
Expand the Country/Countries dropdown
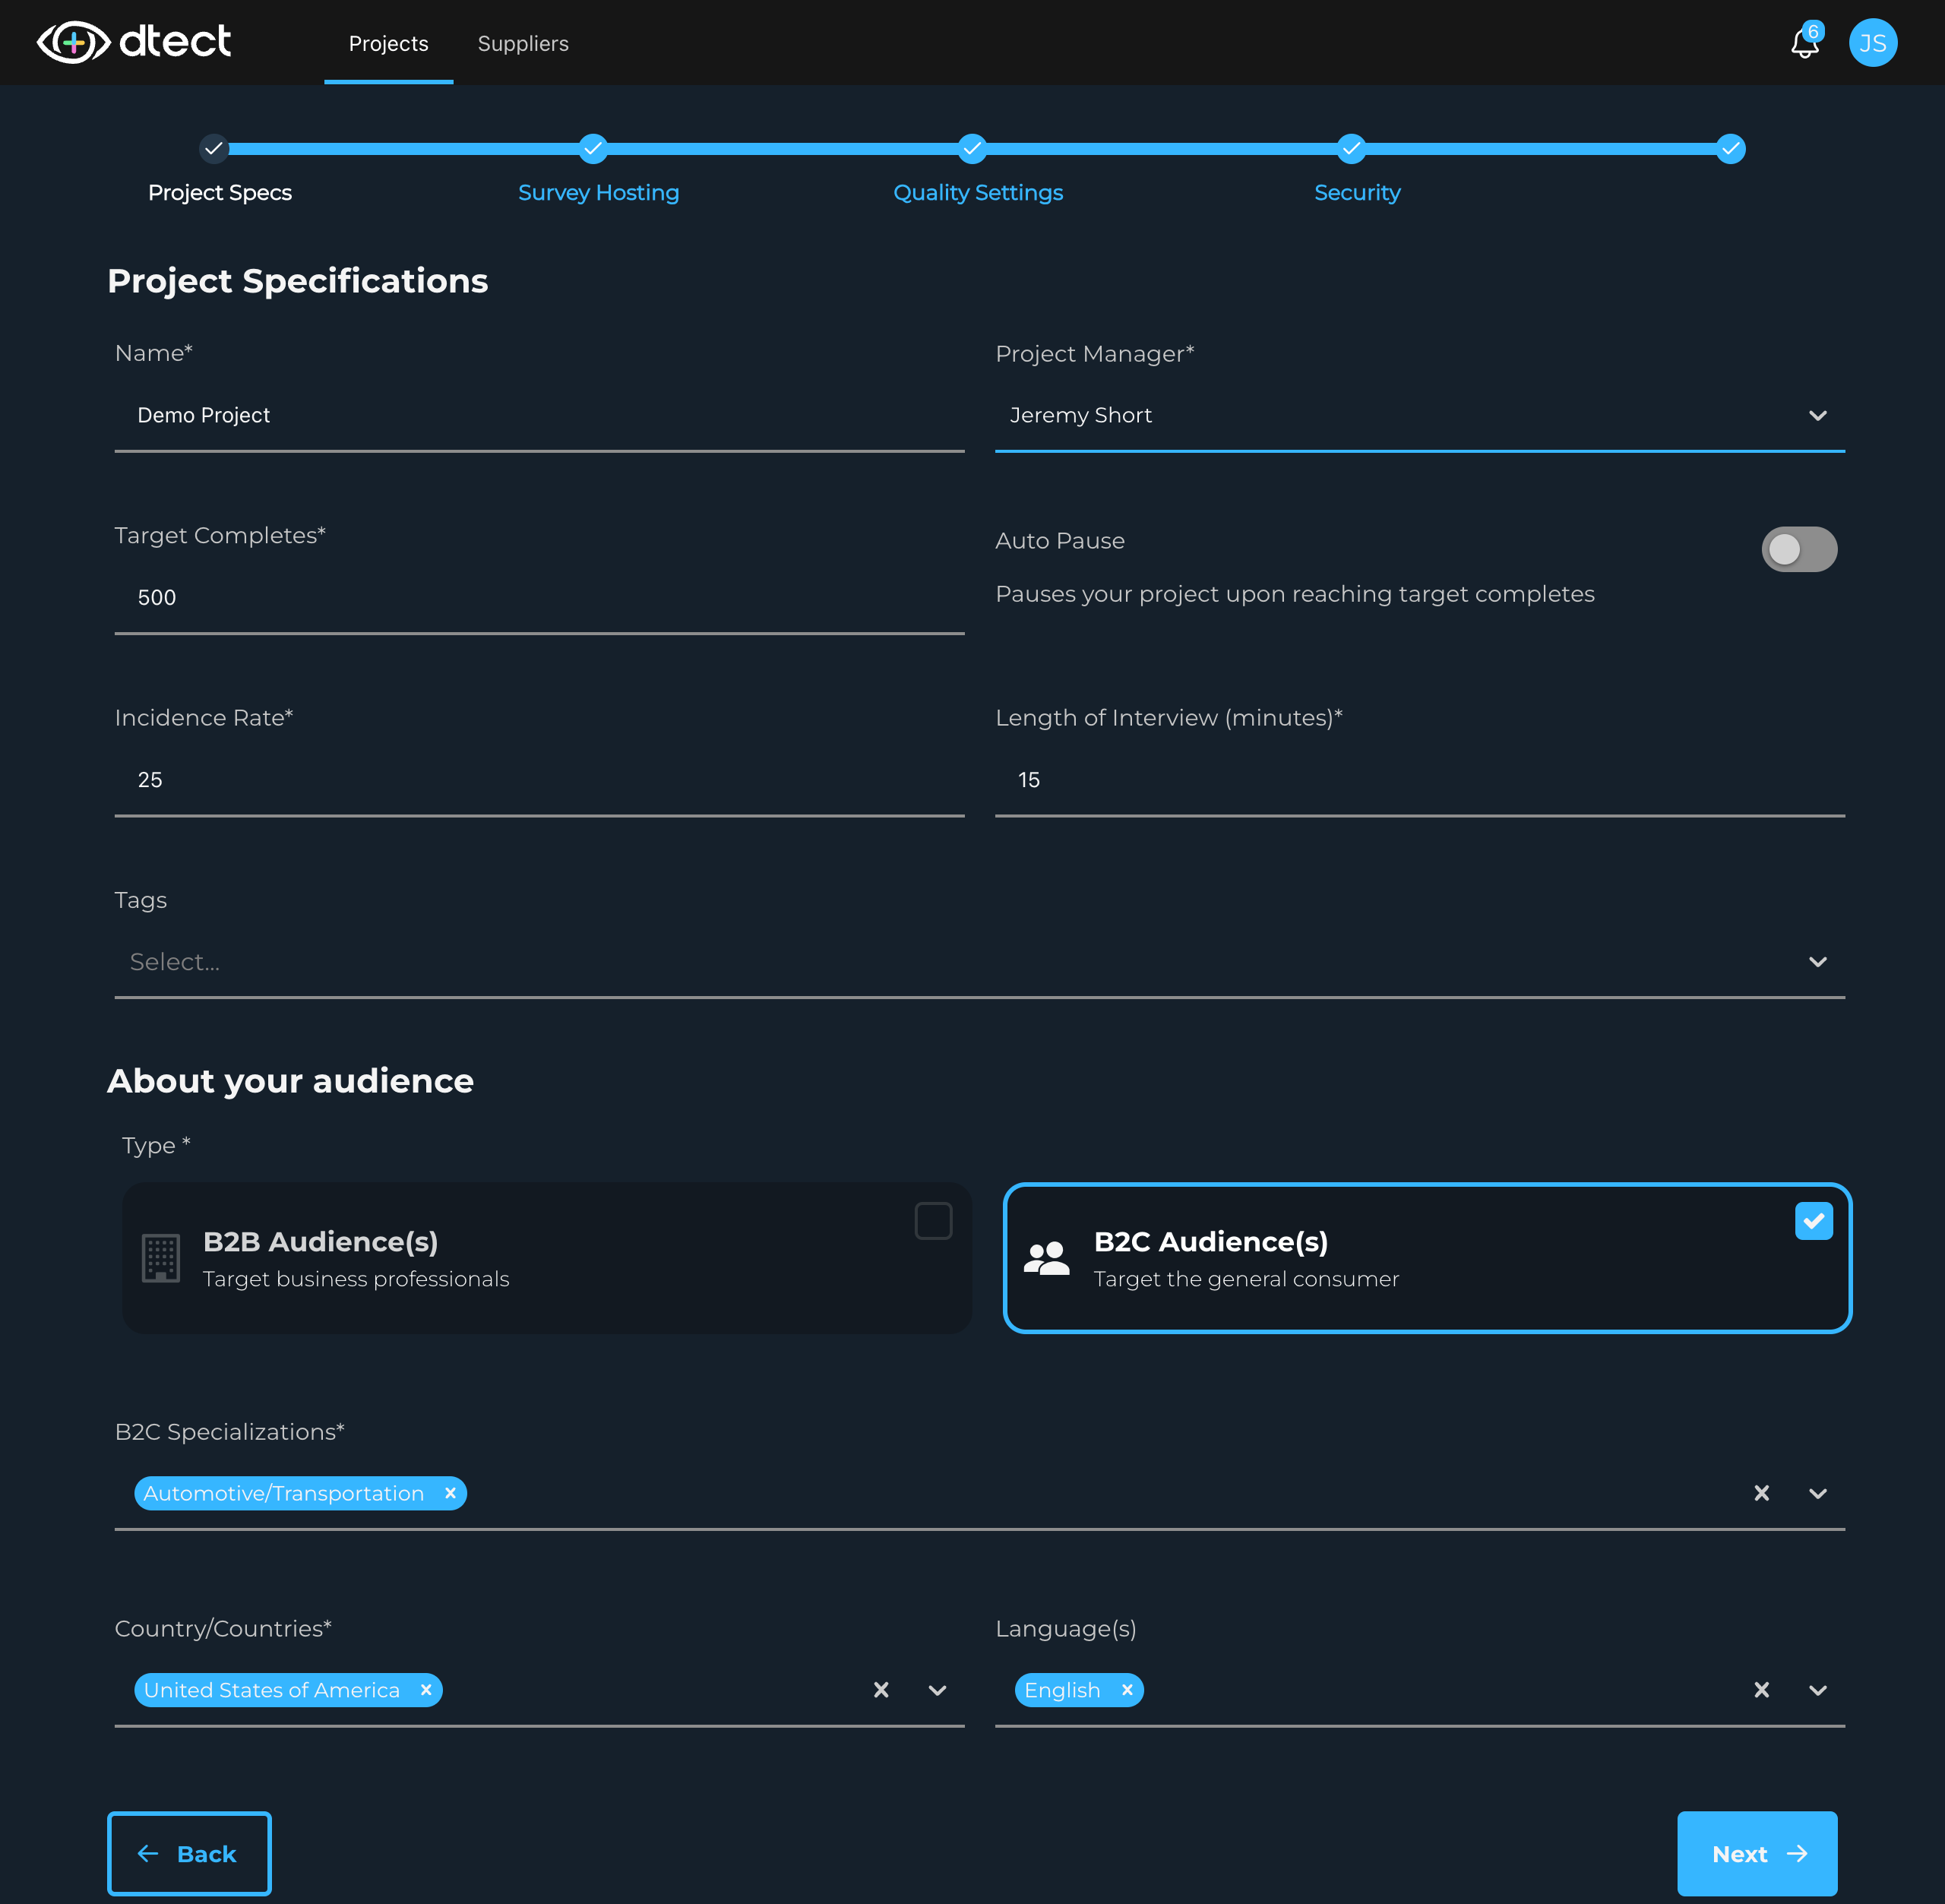coord(938,1690)
